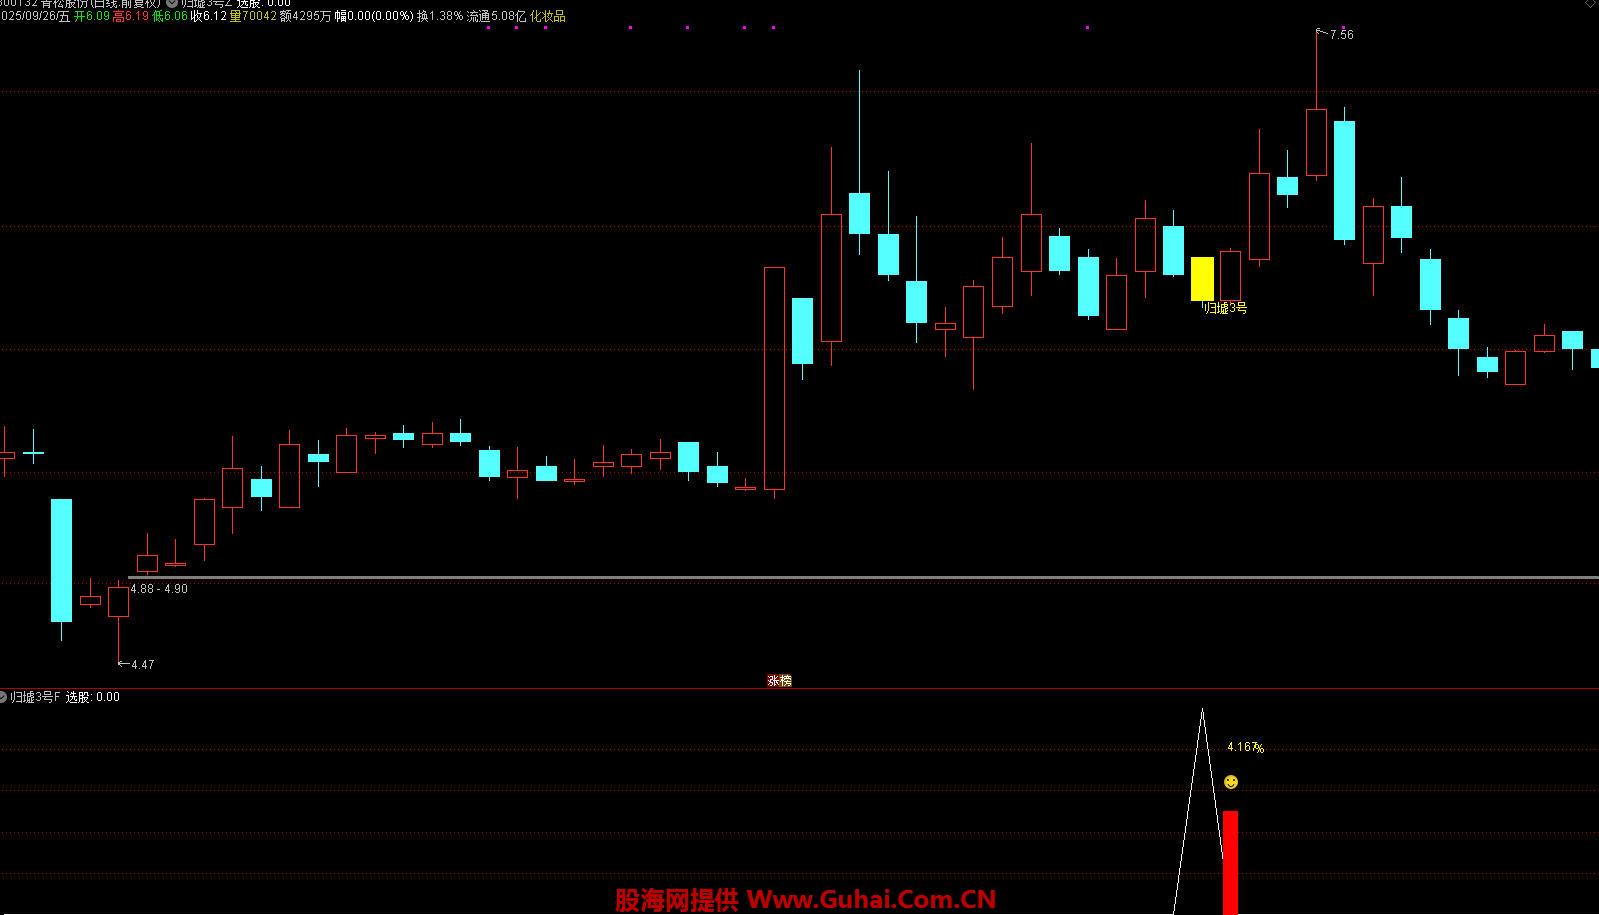Click the 4.47 low price label
The height and width of the screenshot is (915, 1599).
(143, 665)
